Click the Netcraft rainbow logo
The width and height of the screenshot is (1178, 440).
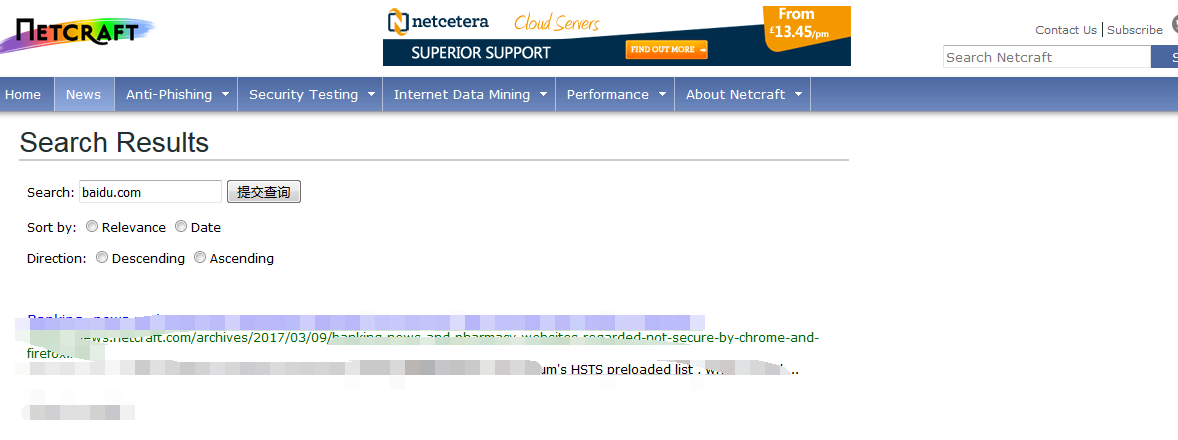point(78,33)
